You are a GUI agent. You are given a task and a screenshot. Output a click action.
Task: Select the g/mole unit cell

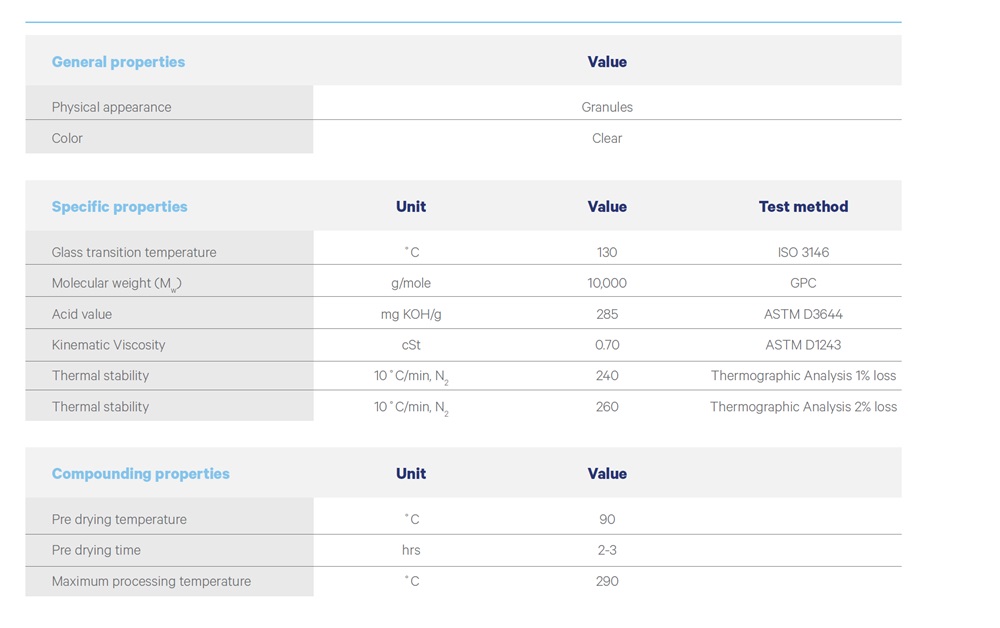[x=411, y=283]
